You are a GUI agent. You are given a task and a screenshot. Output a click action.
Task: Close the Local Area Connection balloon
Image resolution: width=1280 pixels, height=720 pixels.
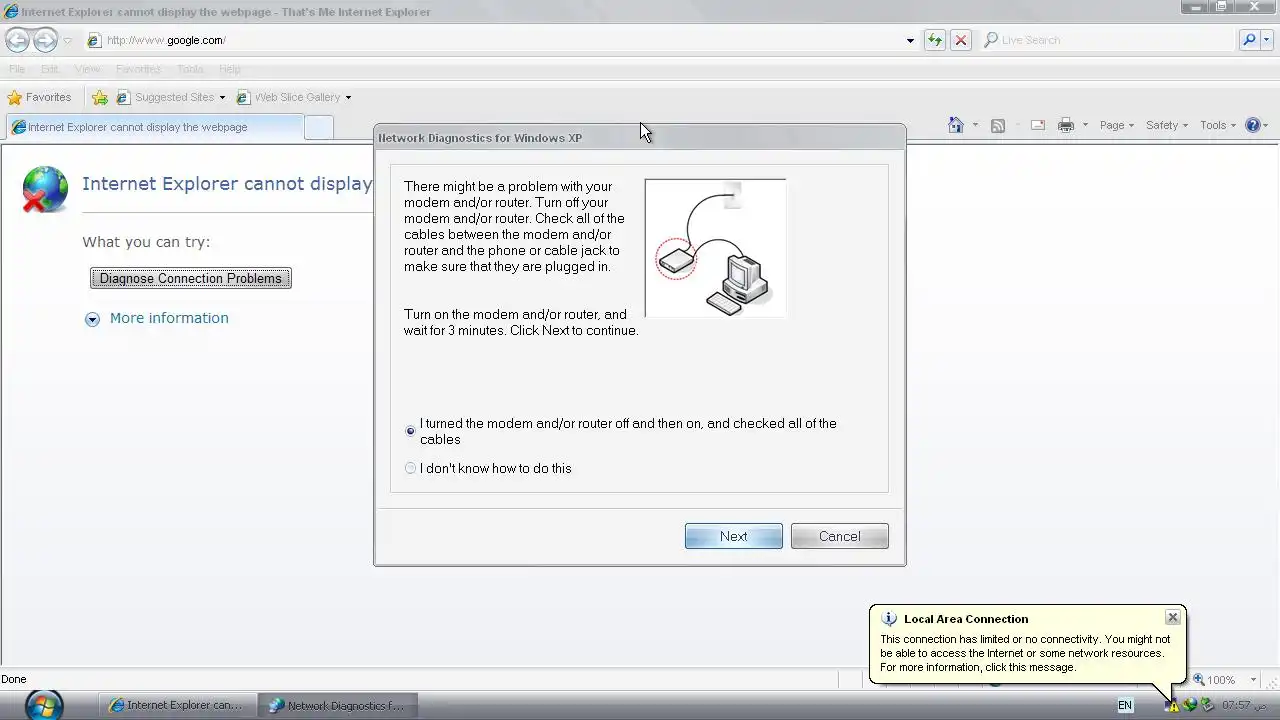1173,618
